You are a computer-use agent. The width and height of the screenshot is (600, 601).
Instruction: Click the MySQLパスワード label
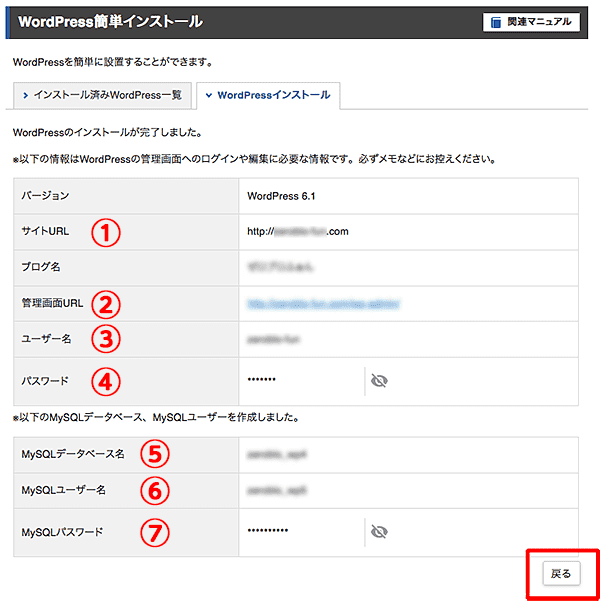click(x=62, y=532)
